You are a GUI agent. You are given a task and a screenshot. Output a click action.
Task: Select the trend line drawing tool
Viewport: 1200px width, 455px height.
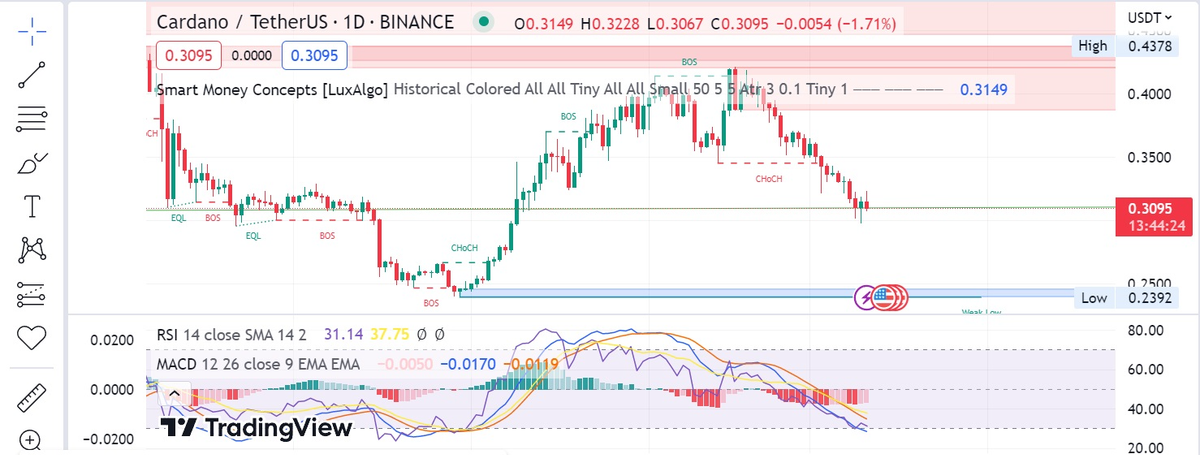[x=32, y=75]
